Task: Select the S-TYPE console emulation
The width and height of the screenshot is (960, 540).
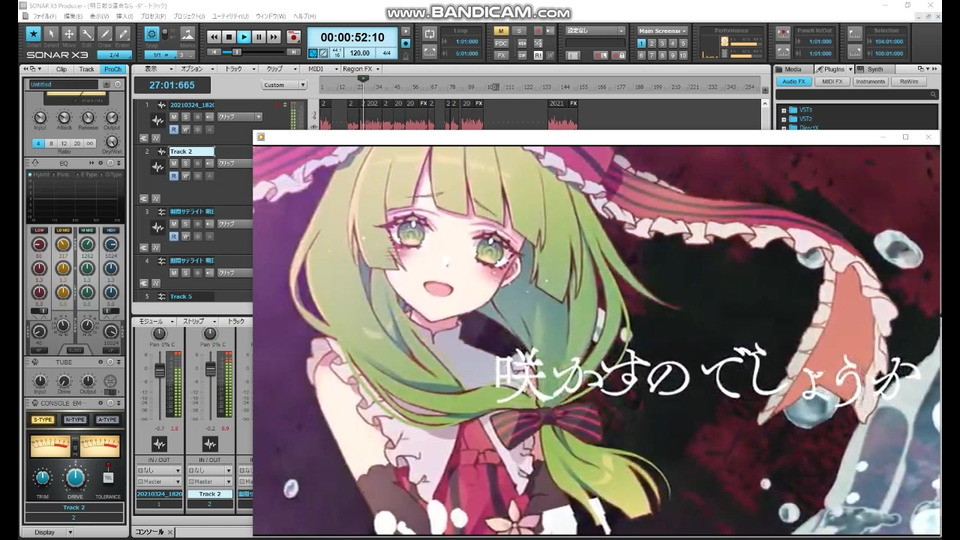Action: (x=43, y=419)
